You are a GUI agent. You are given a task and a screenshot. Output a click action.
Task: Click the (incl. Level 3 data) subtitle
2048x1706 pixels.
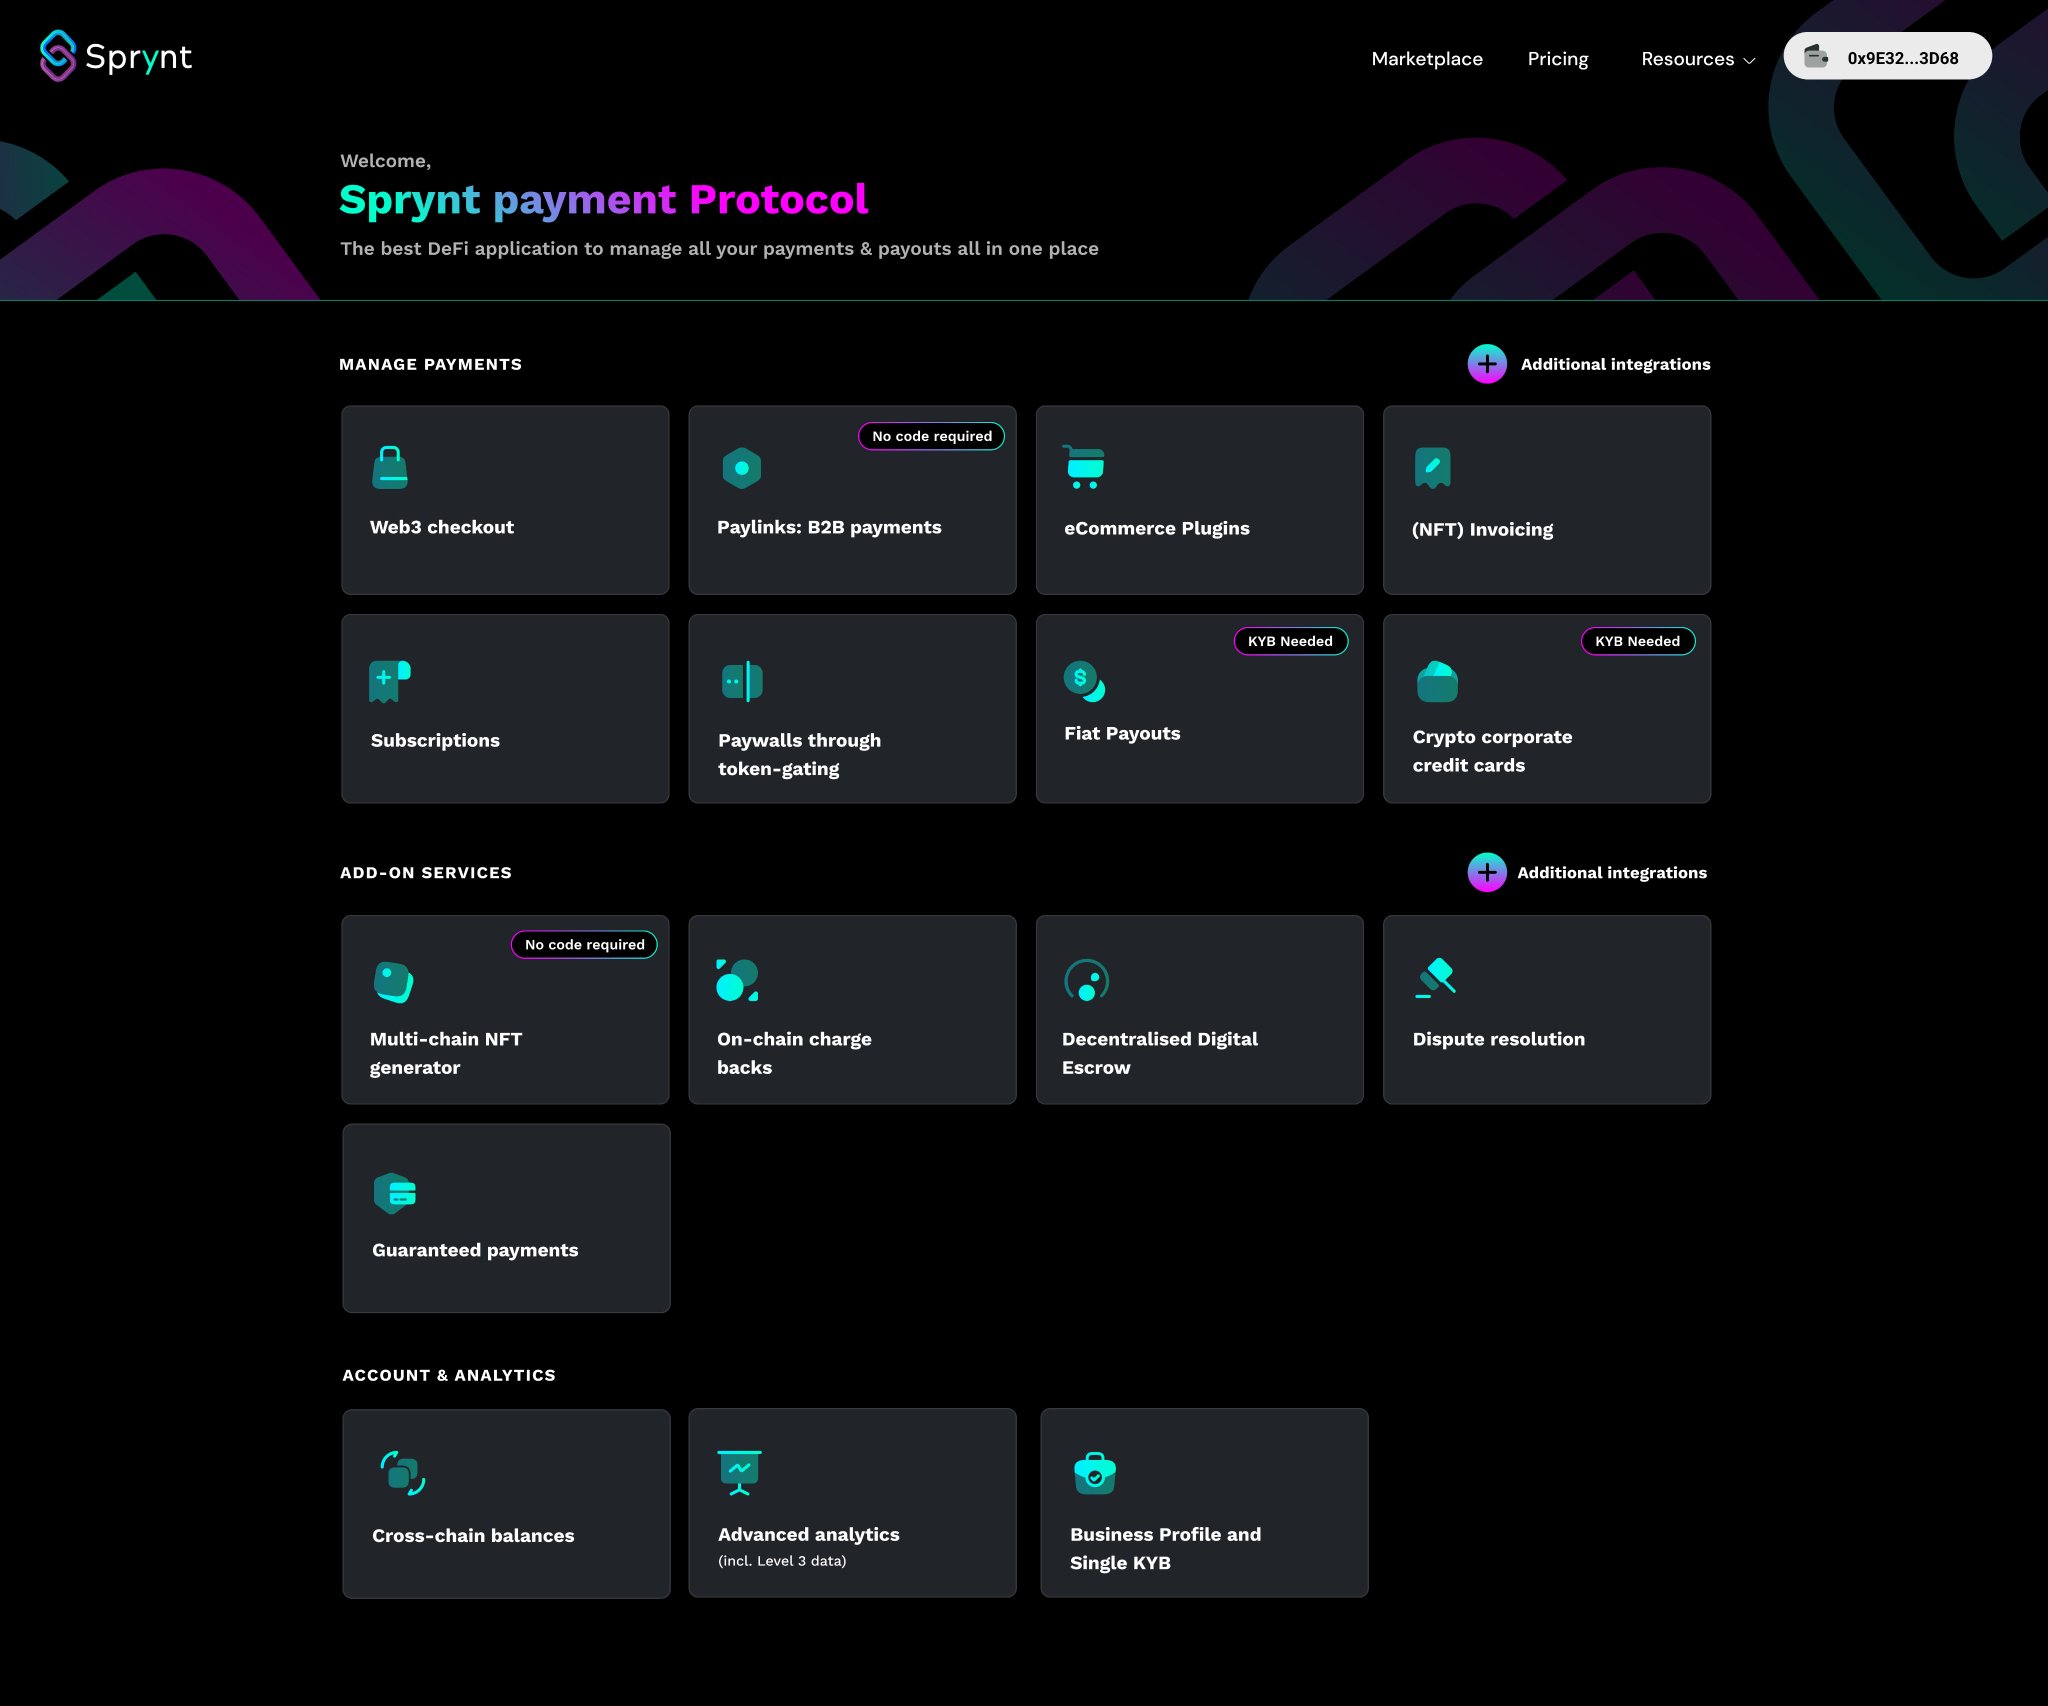click(x=782, y=1561)
